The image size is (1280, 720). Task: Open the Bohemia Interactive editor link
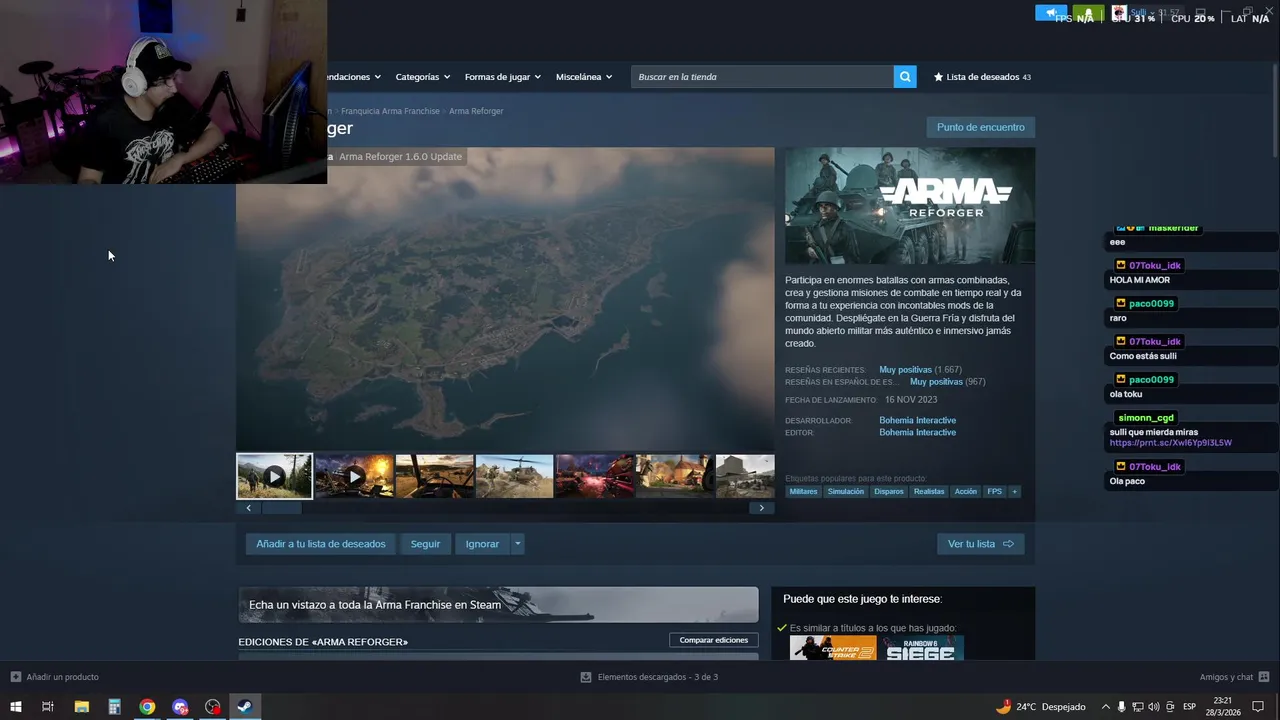(917, 432)
